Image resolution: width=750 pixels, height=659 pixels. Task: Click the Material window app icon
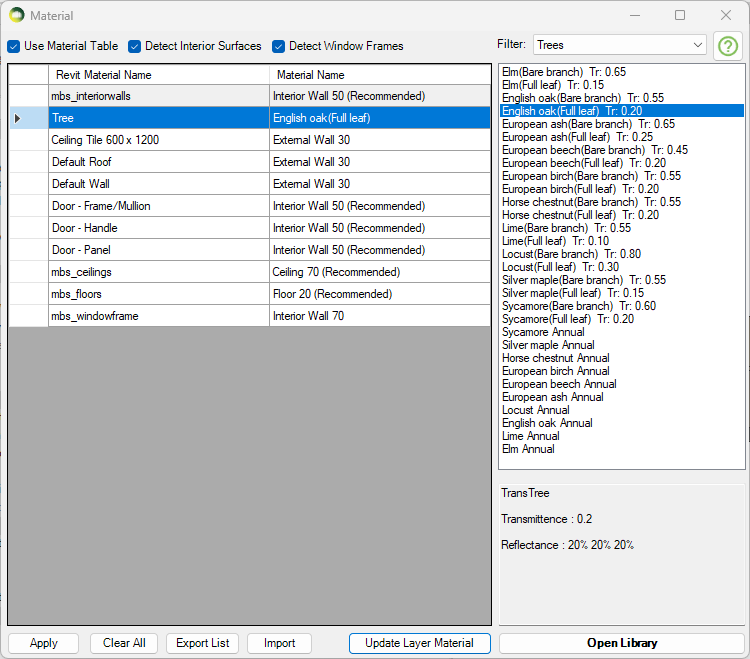16,15
